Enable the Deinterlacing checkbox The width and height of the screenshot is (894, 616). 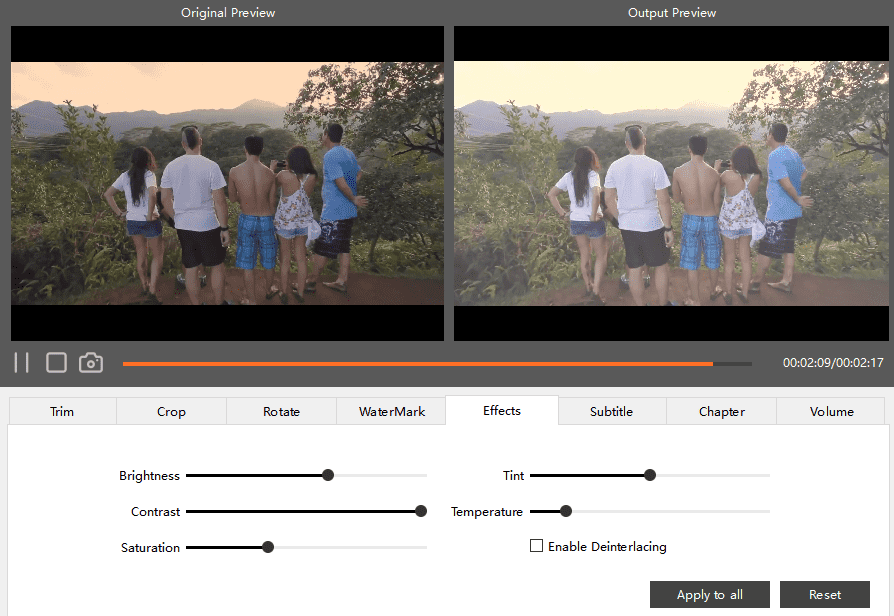click(537, 546)
